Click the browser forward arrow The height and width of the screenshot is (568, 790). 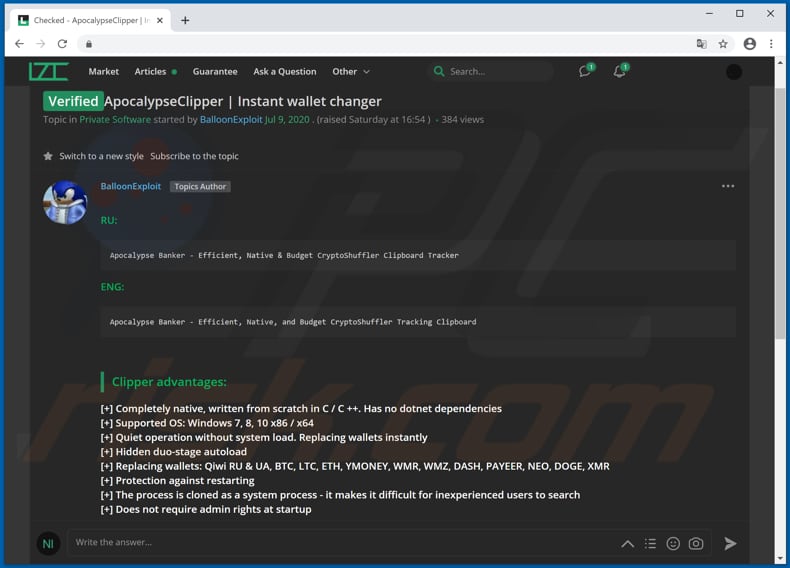40,44
